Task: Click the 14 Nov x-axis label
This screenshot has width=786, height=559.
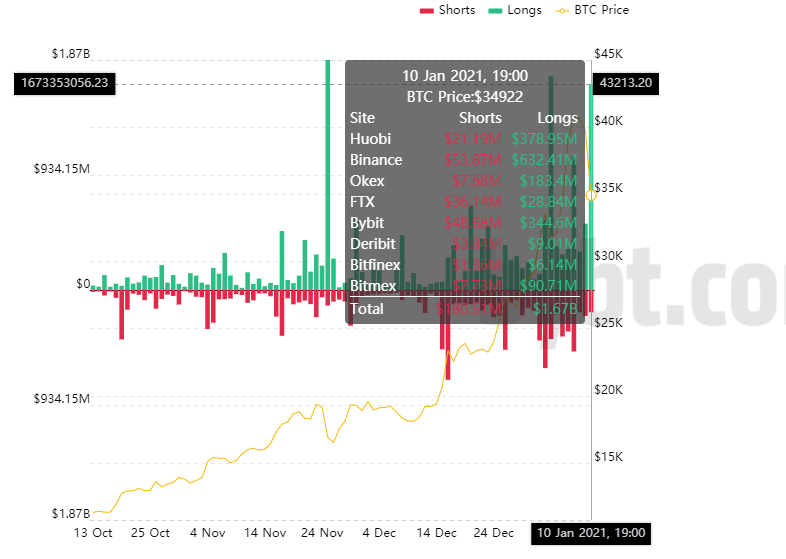Action: [265, 533]
